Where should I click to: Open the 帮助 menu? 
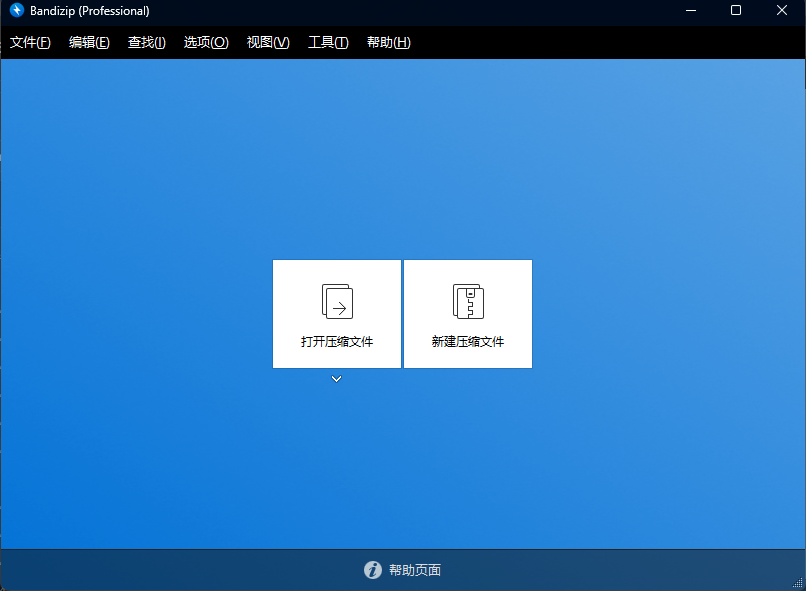[x=388, y=42]
